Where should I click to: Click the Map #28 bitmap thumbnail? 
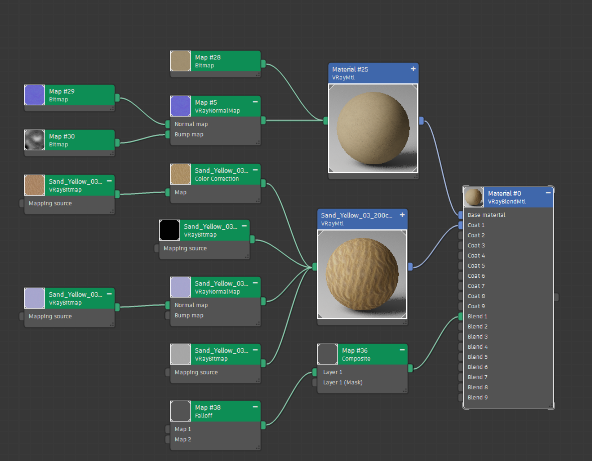click(180, 61)
